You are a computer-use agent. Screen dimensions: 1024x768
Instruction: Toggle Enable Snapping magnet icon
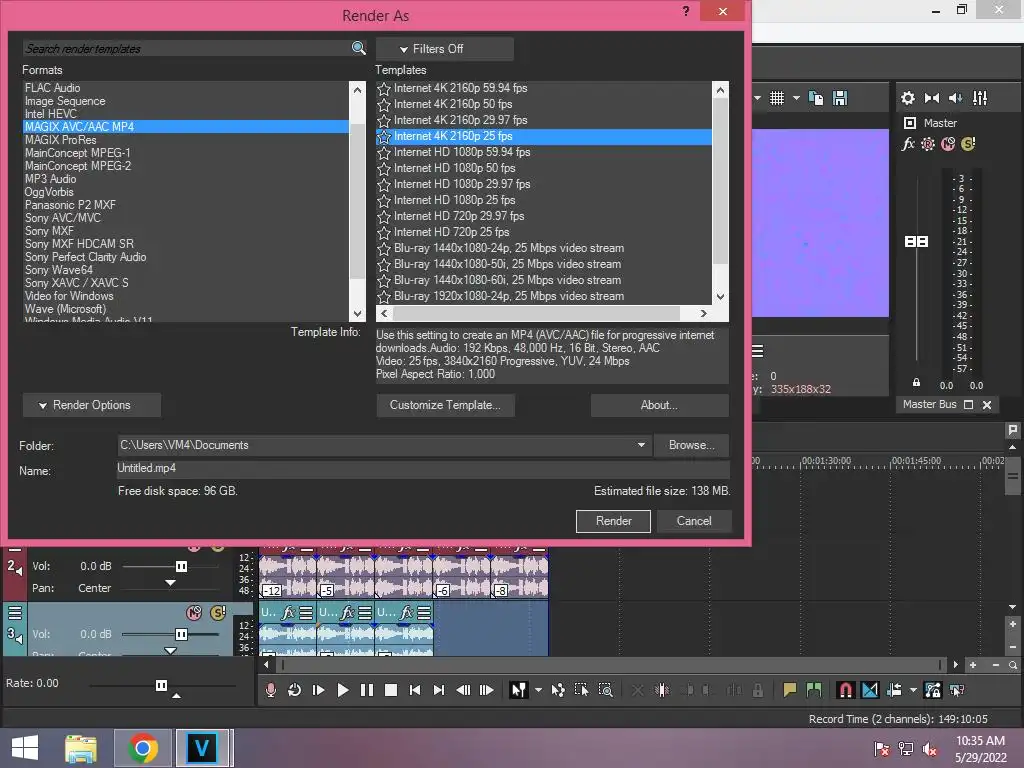coord(846,690)
